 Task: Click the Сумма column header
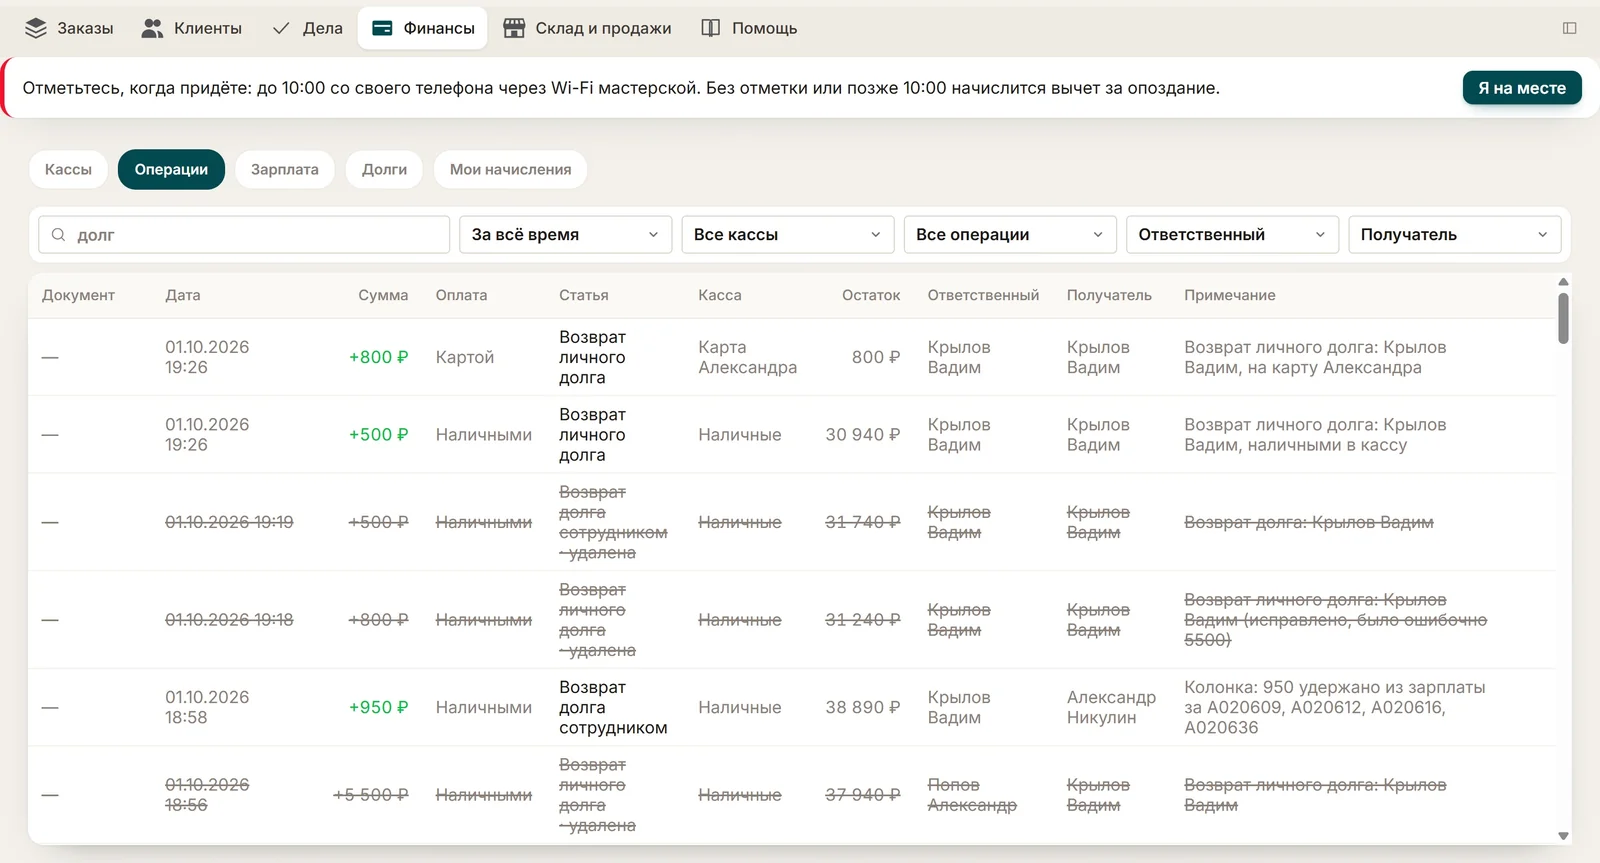coord(383,295)
